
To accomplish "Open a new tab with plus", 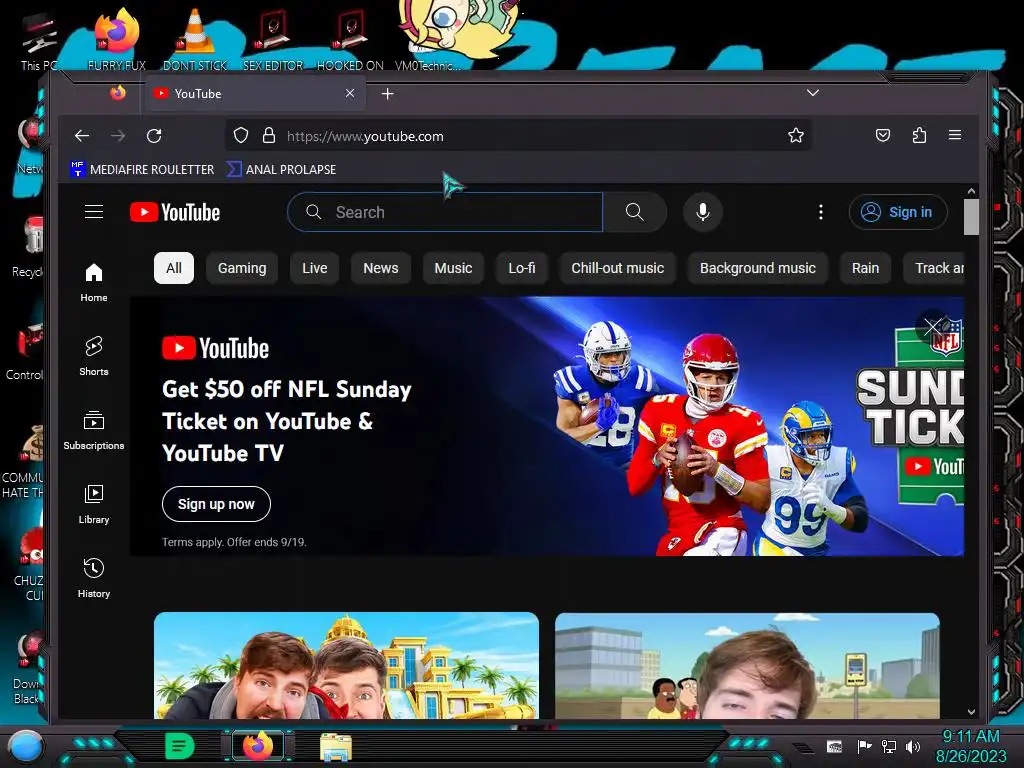I will (387, 94).
